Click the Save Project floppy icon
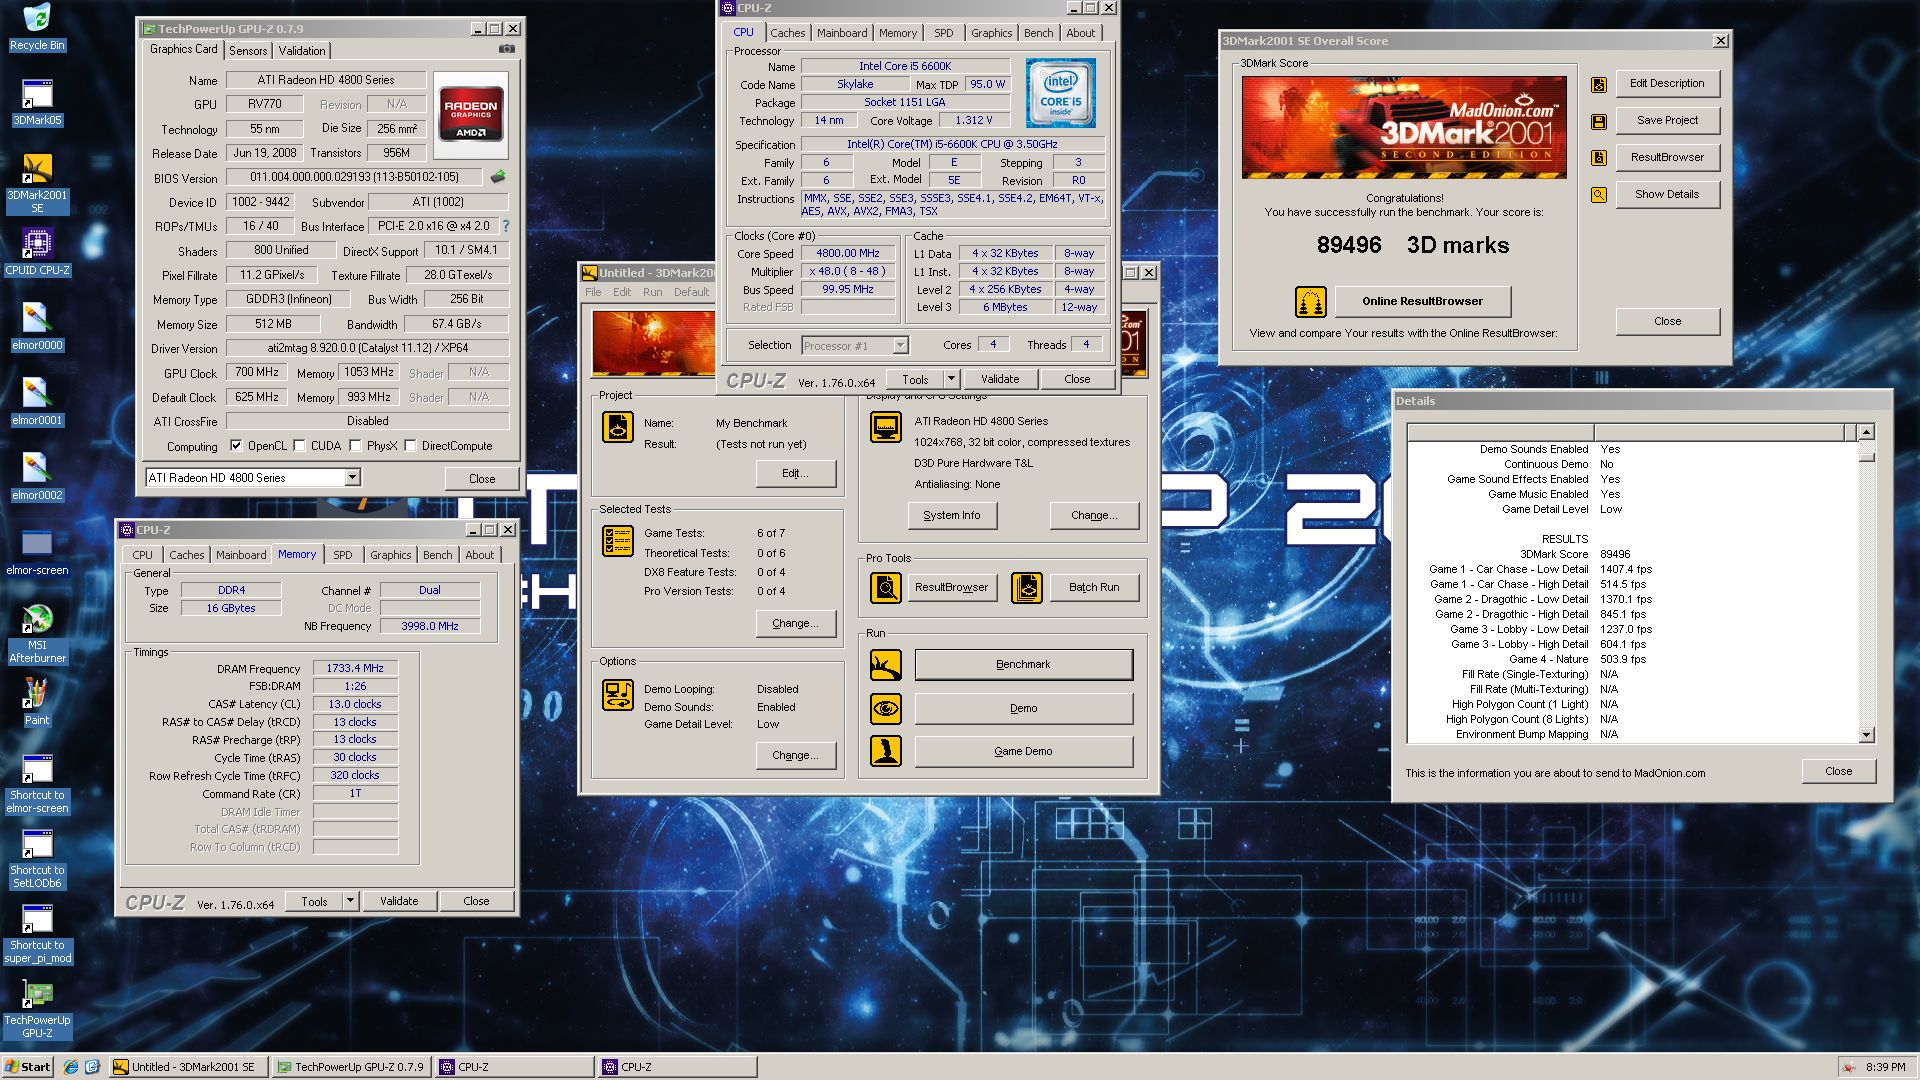This screenshot has height=1080, width=1920. coord(1599,121)
